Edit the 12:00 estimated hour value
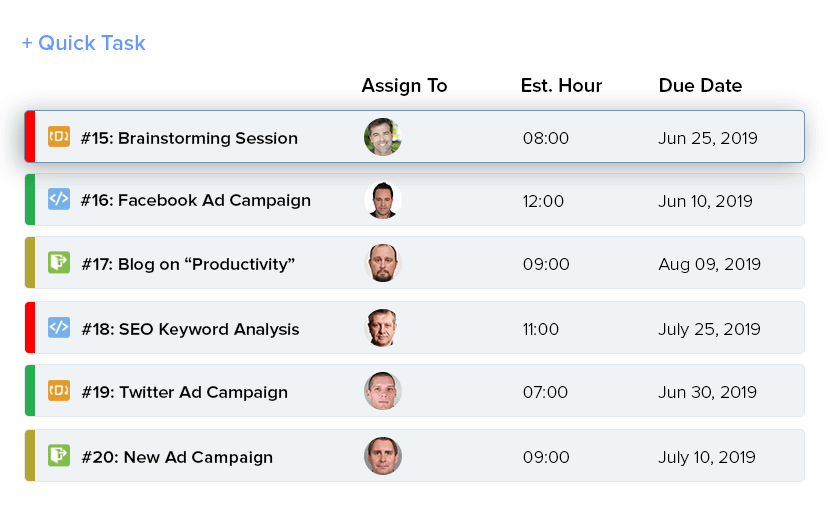Screen dimensions: 830x520 [543, 201]
